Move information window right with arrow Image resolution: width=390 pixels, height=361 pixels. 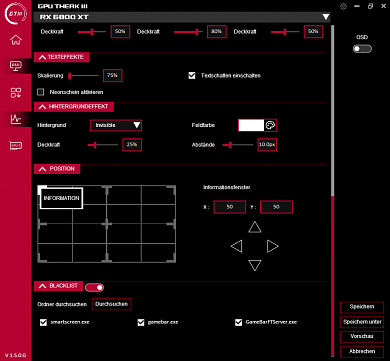click(x=272, y=247)
